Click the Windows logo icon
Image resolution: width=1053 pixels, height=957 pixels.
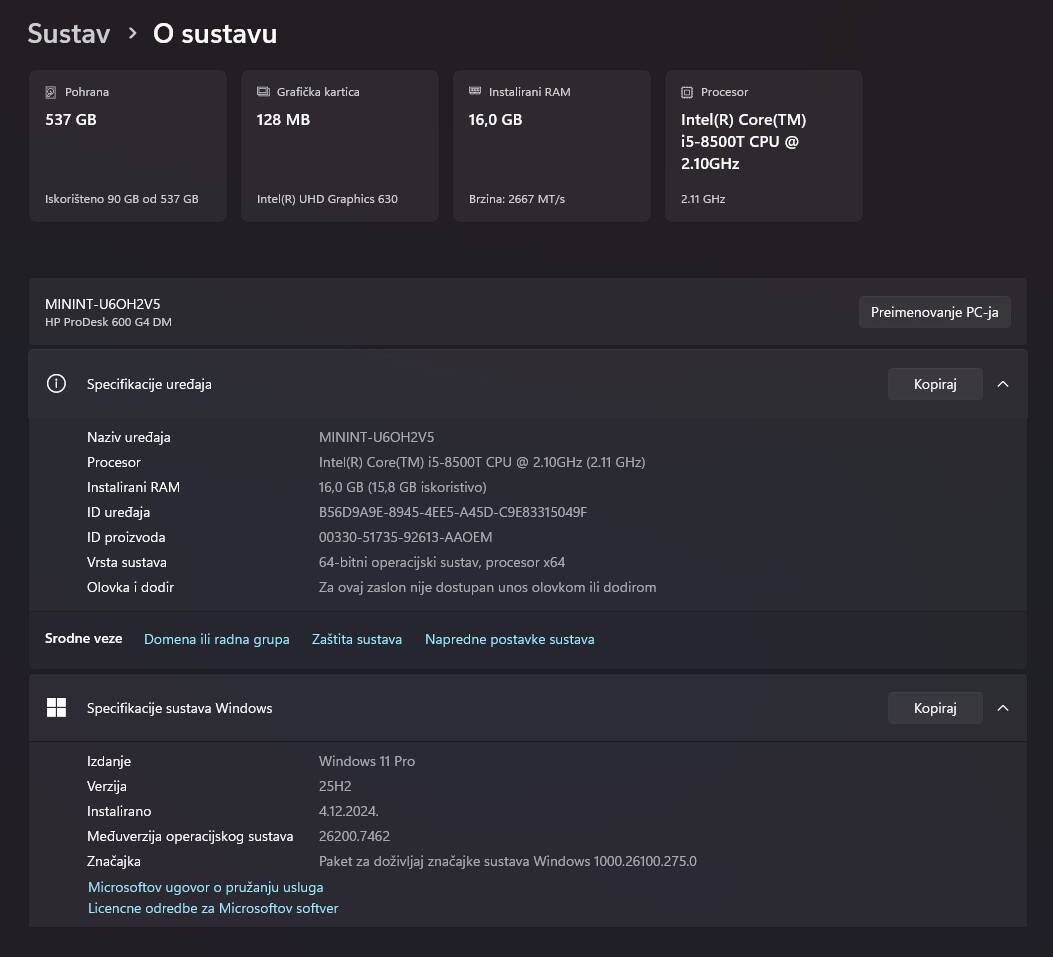(x=57, y=708)
